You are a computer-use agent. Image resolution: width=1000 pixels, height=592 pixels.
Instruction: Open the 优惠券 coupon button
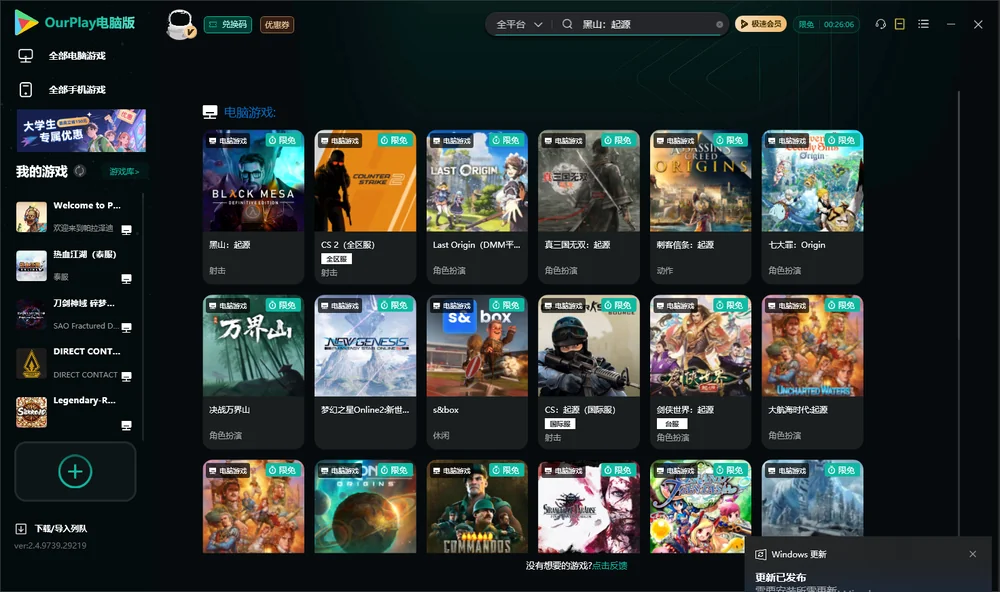(277, 24)
